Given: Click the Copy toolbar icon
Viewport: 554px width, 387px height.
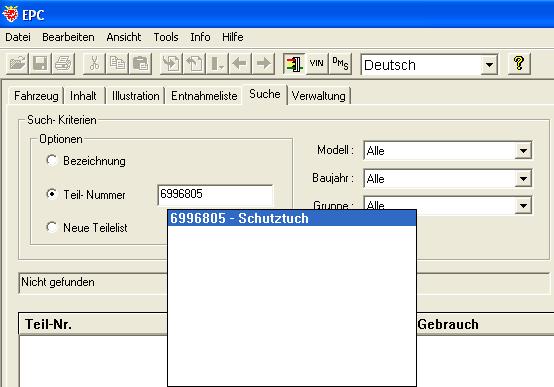Looking at the screenshot, I should [117, 64].
